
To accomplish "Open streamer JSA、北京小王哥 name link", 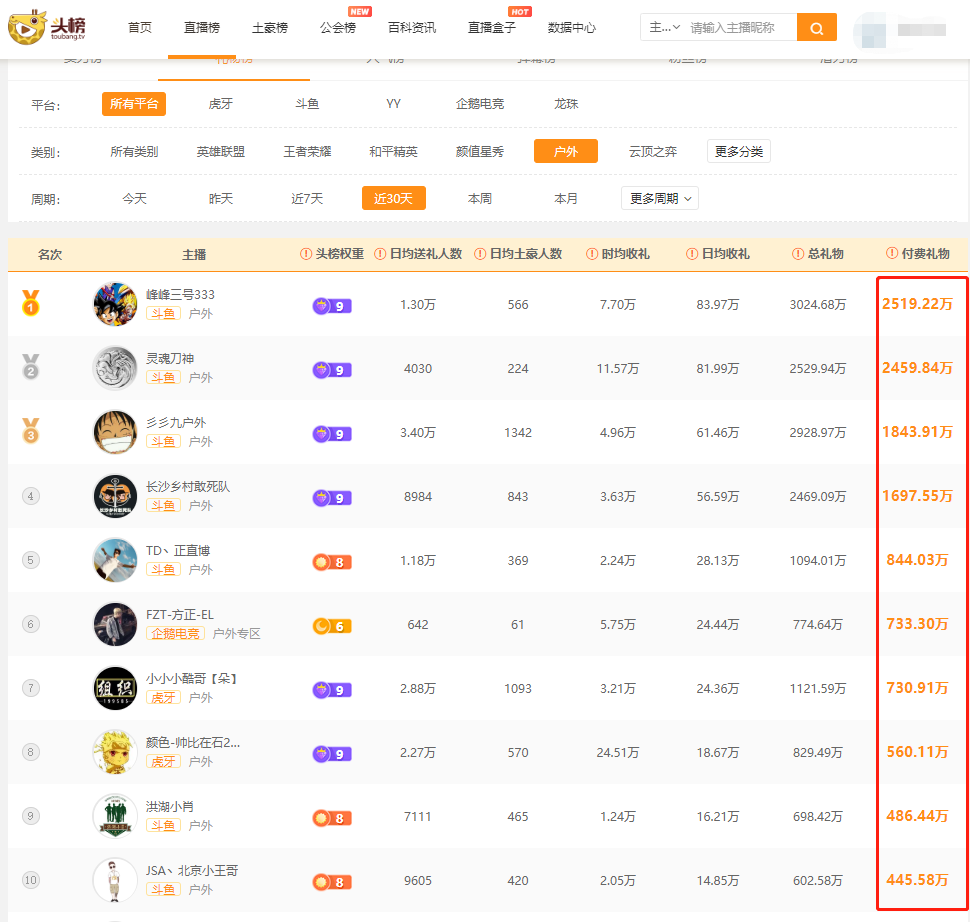I will coord(192,871).
